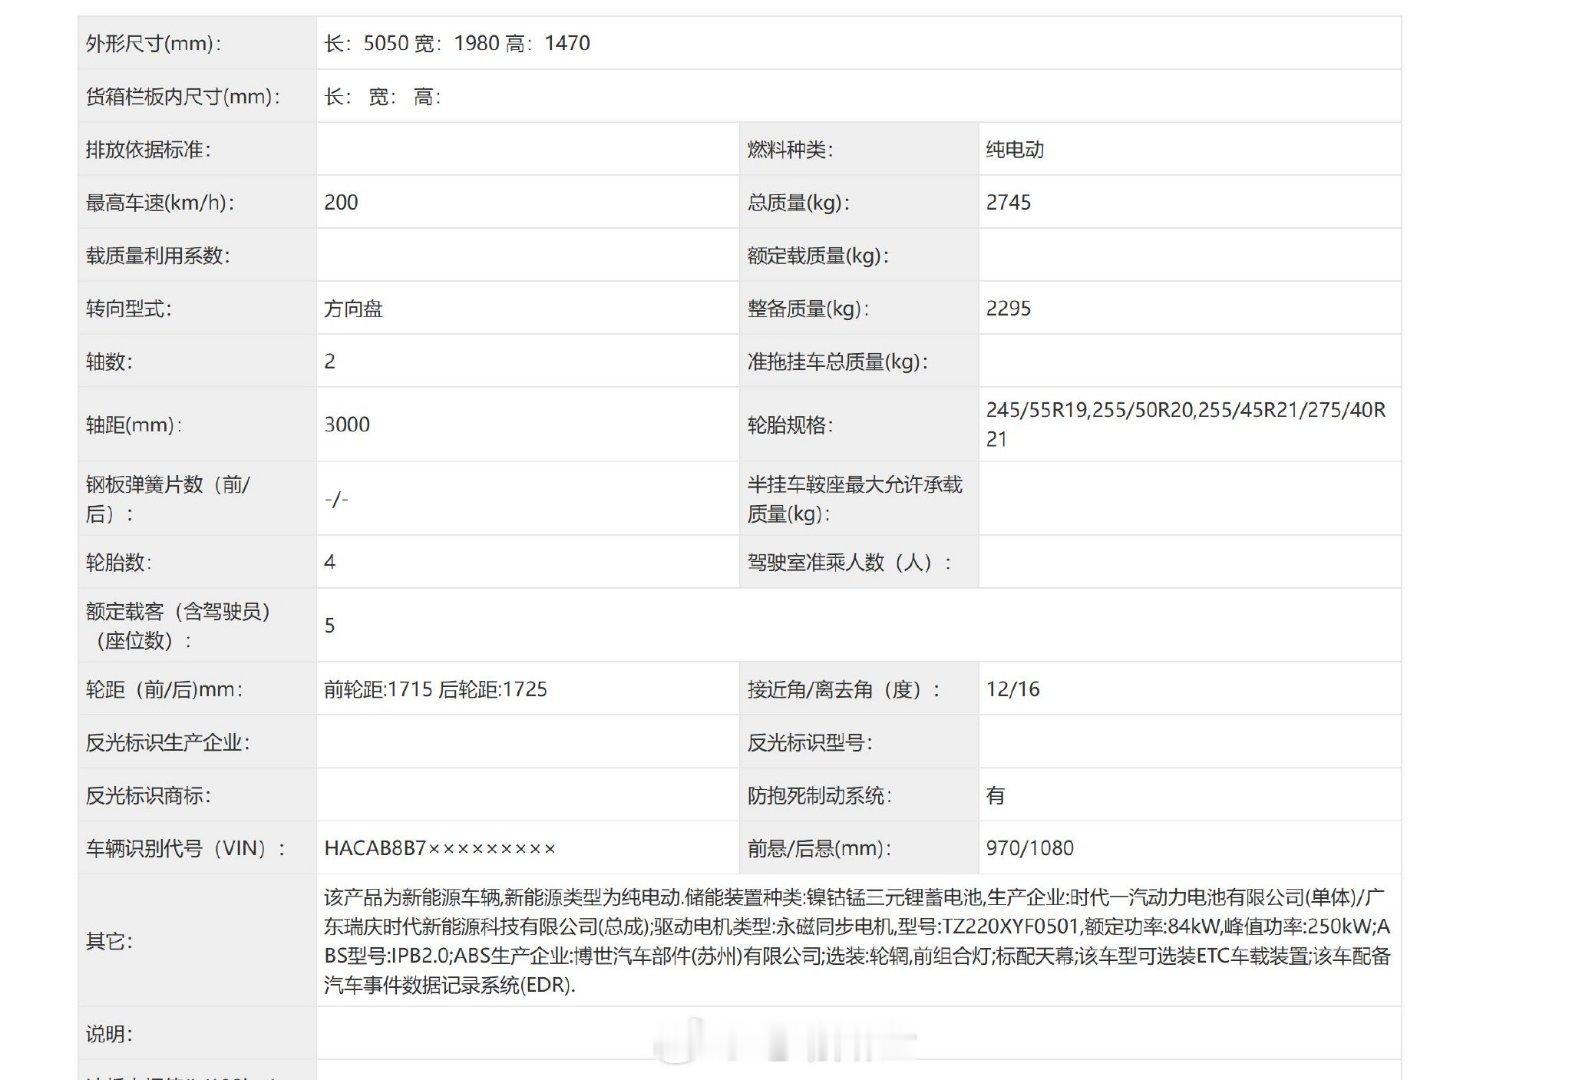Screen dimensions: 1572x1080
Task: Click the 轴距(mm) label
Action: 134,424
